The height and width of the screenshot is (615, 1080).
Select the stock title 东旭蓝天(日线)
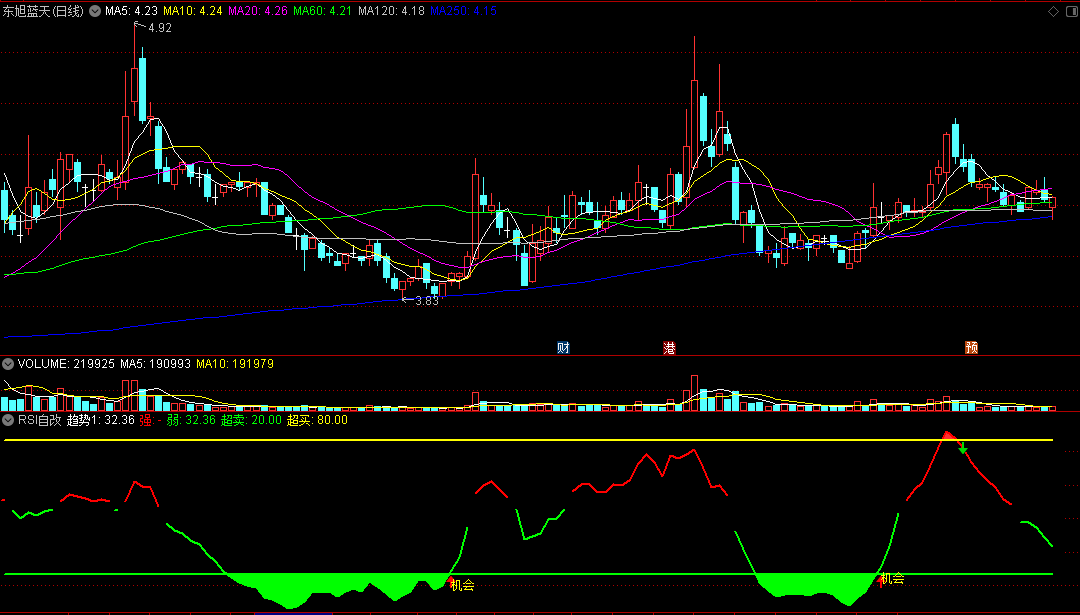(x=43, y=11)
